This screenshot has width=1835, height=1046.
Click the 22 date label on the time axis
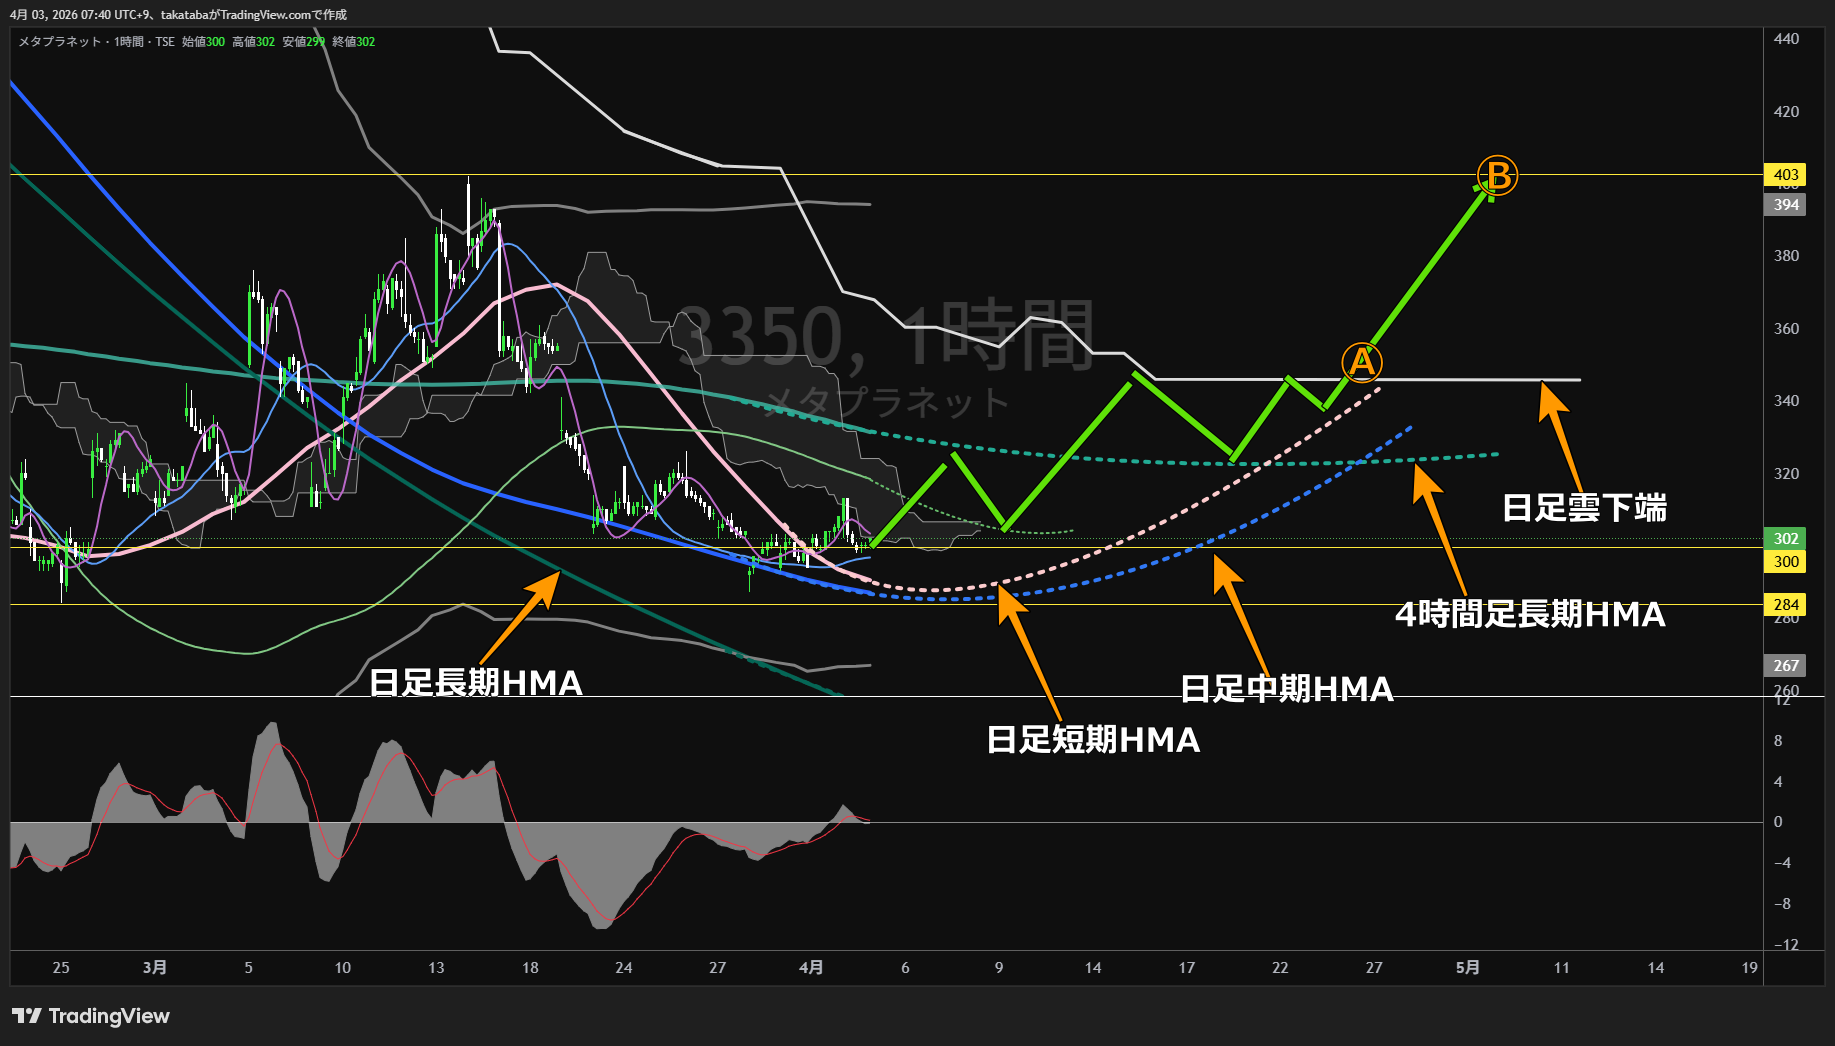(x=1280, y=968)
